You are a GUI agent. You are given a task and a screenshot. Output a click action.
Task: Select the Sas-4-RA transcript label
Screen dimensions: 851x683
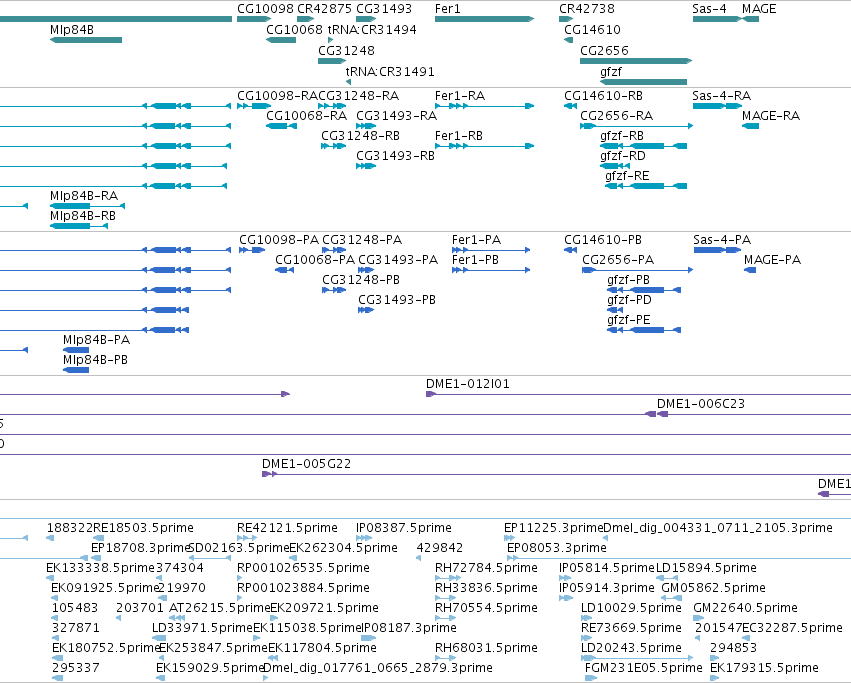point(721,96)
